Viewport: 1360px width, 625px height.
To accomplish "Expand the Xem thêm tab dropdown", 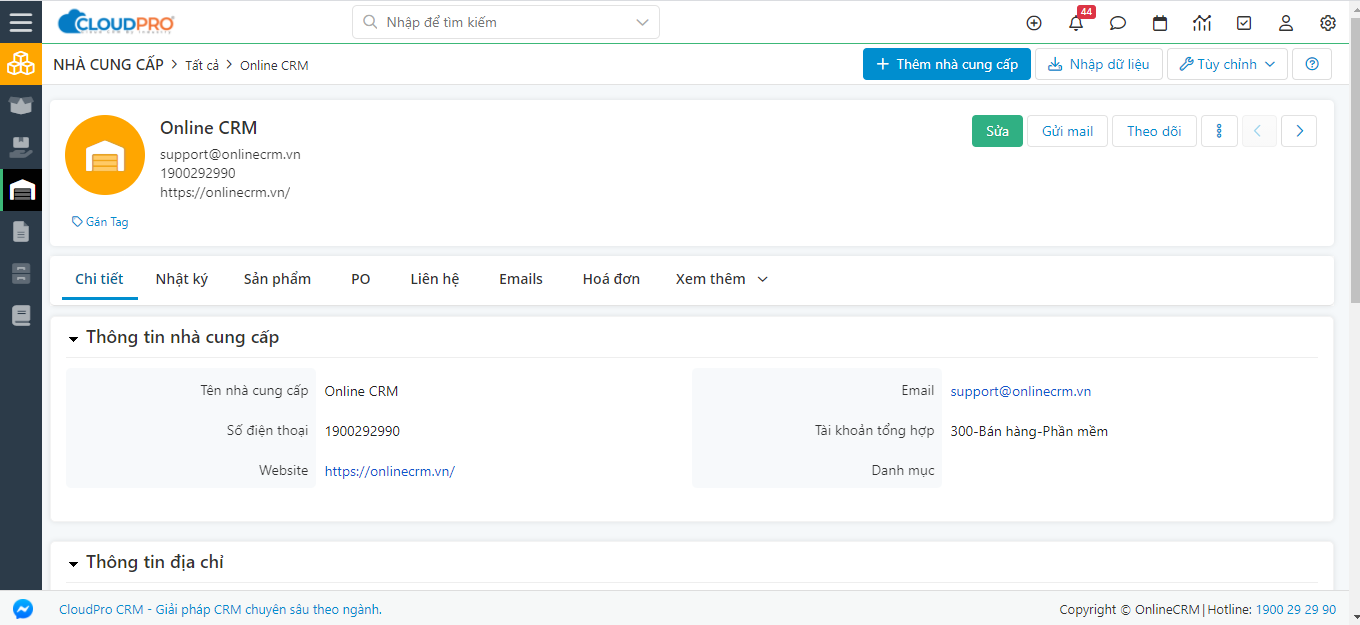I will tap(722, 279).
